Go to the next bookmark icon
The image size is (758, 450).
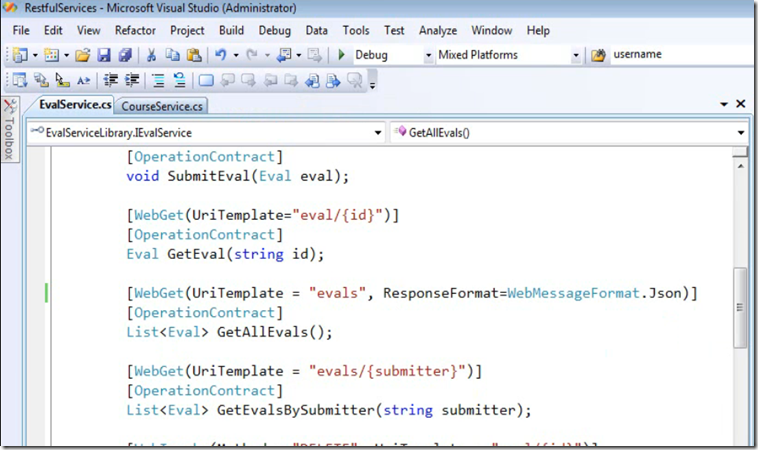click(248, 80)
